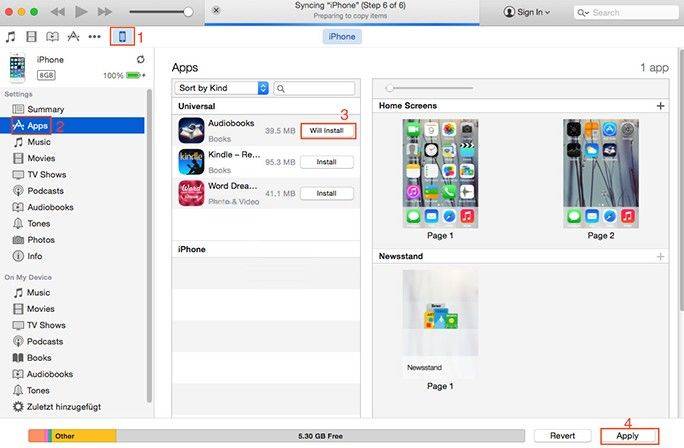Add a new home screen page
This screenshot has width=684, height=448.
coord(660,106)
